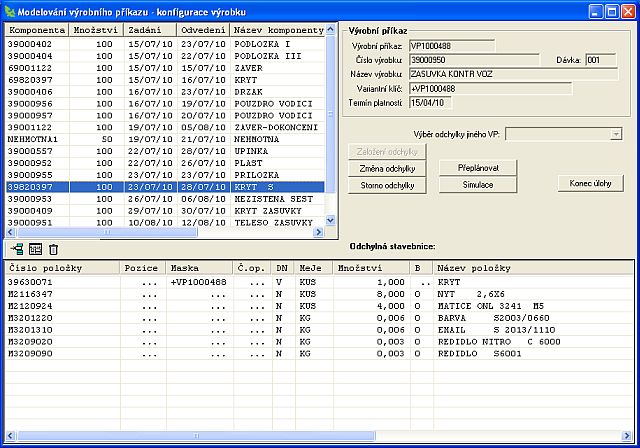Viewport: 640px width, 448px height.
Task: Click the Konec úlohy button
Action: pyautogui.click(x=590, y=183)
